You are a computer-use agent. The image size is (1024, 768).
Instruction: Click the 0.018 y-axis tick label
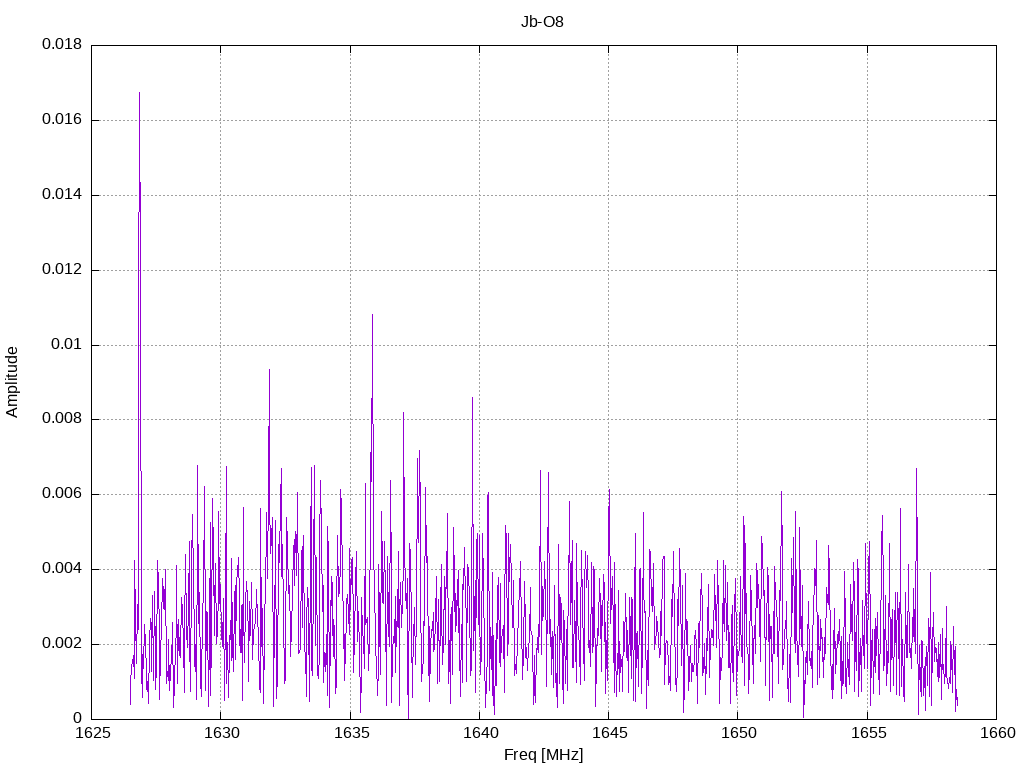click(x=62, y=44)
